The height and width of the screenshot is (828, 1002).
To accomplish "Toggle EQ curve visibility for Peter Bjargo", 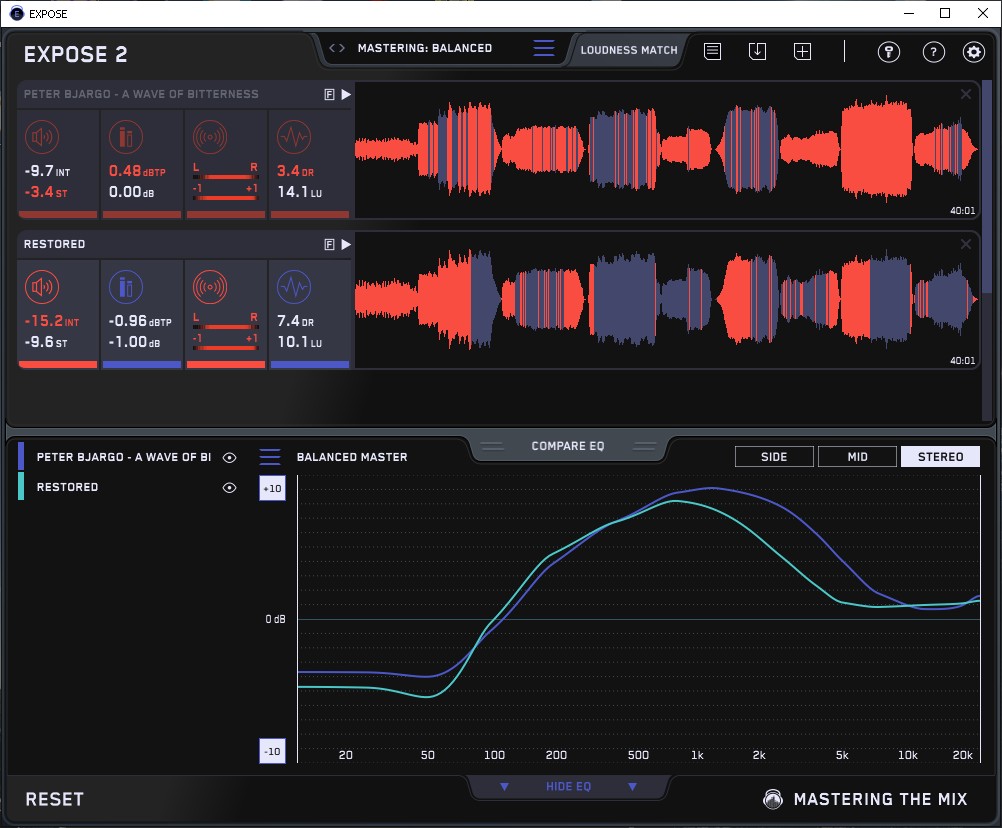I will tap(229, 457).
